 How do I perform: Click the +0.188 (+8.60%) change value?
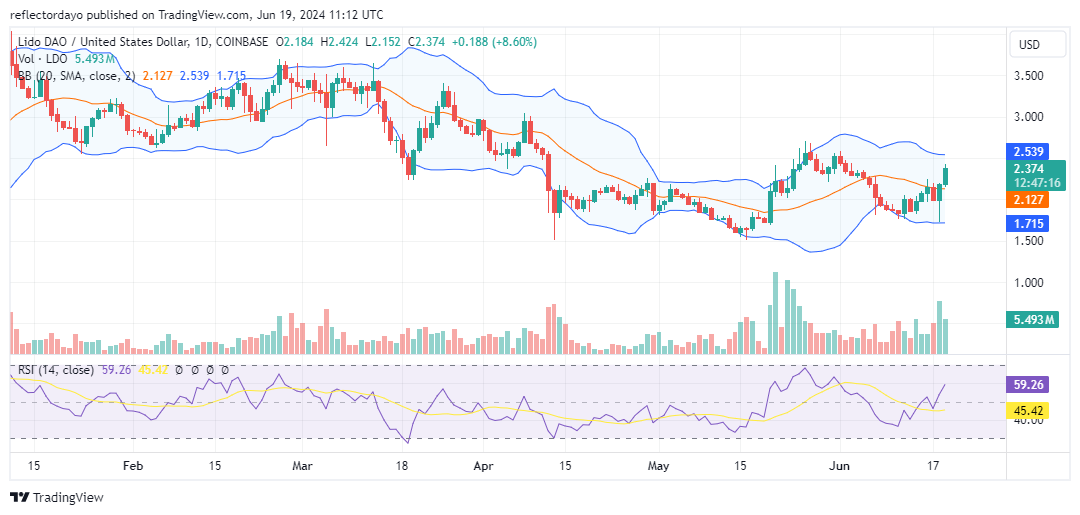click(x=494, y=42)
